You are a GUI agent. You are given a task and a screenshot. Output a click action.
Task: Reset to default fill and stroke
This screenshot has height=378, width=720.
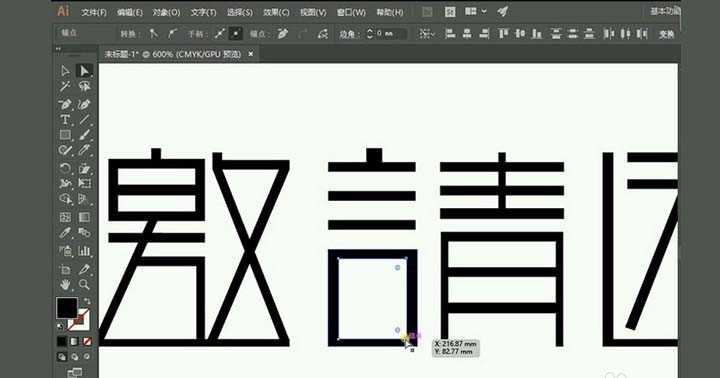[x=60, y=327]
